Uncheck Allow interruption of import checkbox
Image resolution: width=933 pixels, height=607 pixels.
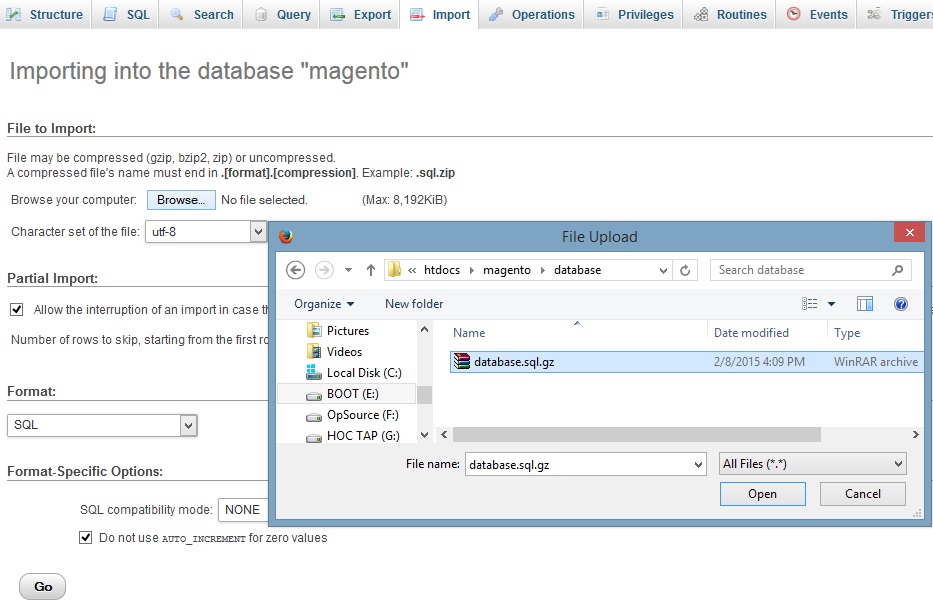click(16, 310)
